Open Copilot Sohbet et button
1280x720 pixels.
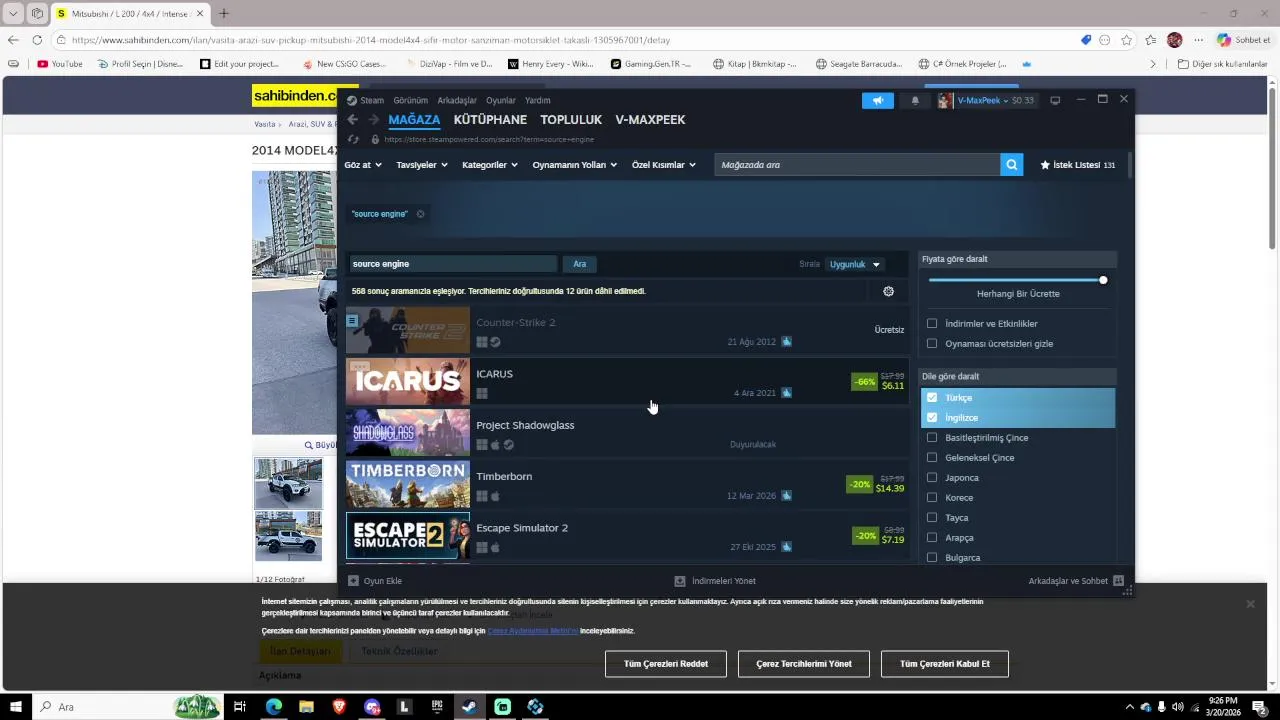(x=1244, y=40)
